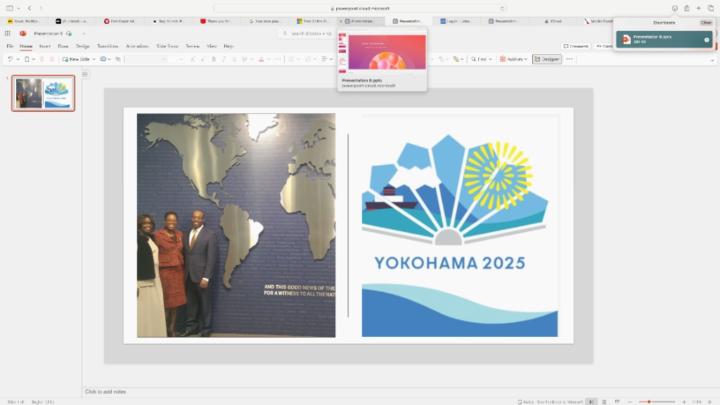The width and height of the screenshot is (720, 405).
Task: Open the Insert ribbon tab
Action: pyautogui.click(x=44, y=46)
